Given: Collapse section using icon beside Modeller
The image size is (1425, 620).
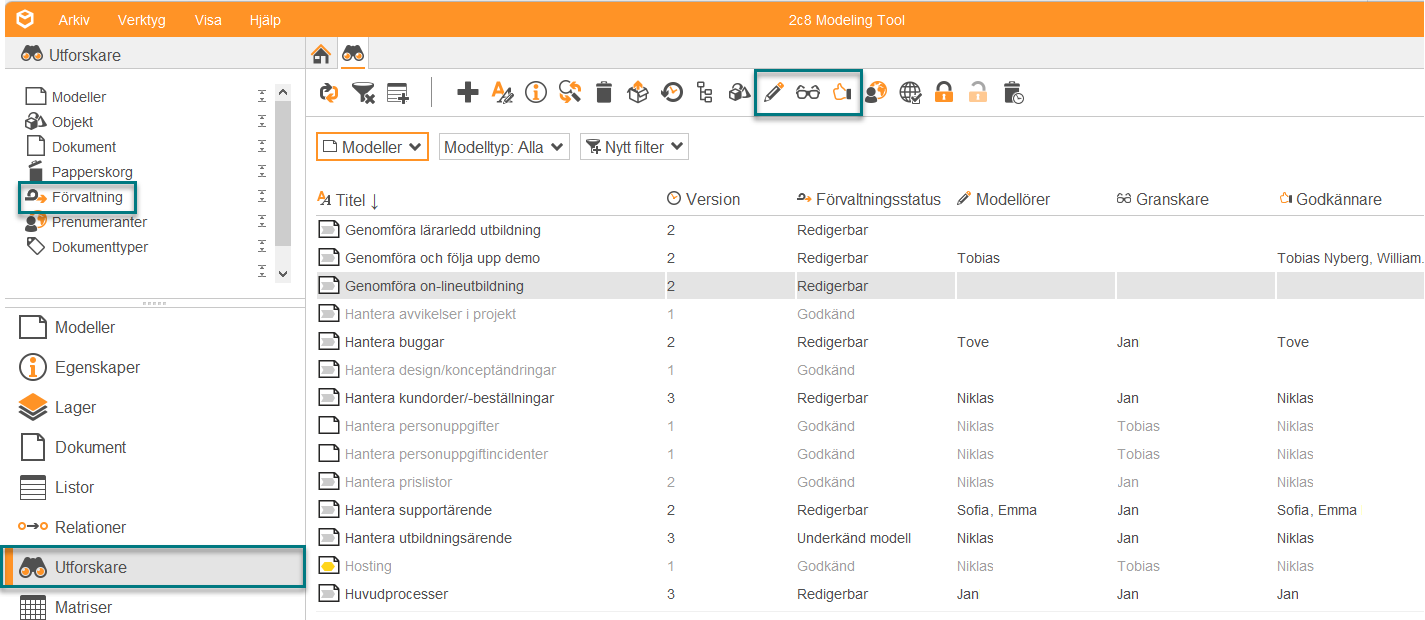Looking at the screenshot, I should tap(261, 96).
